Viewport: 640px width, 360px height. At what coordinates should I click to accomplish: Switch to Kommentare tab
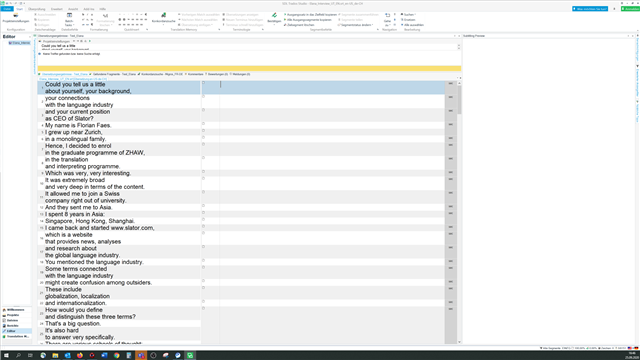[x=194, y=74]
